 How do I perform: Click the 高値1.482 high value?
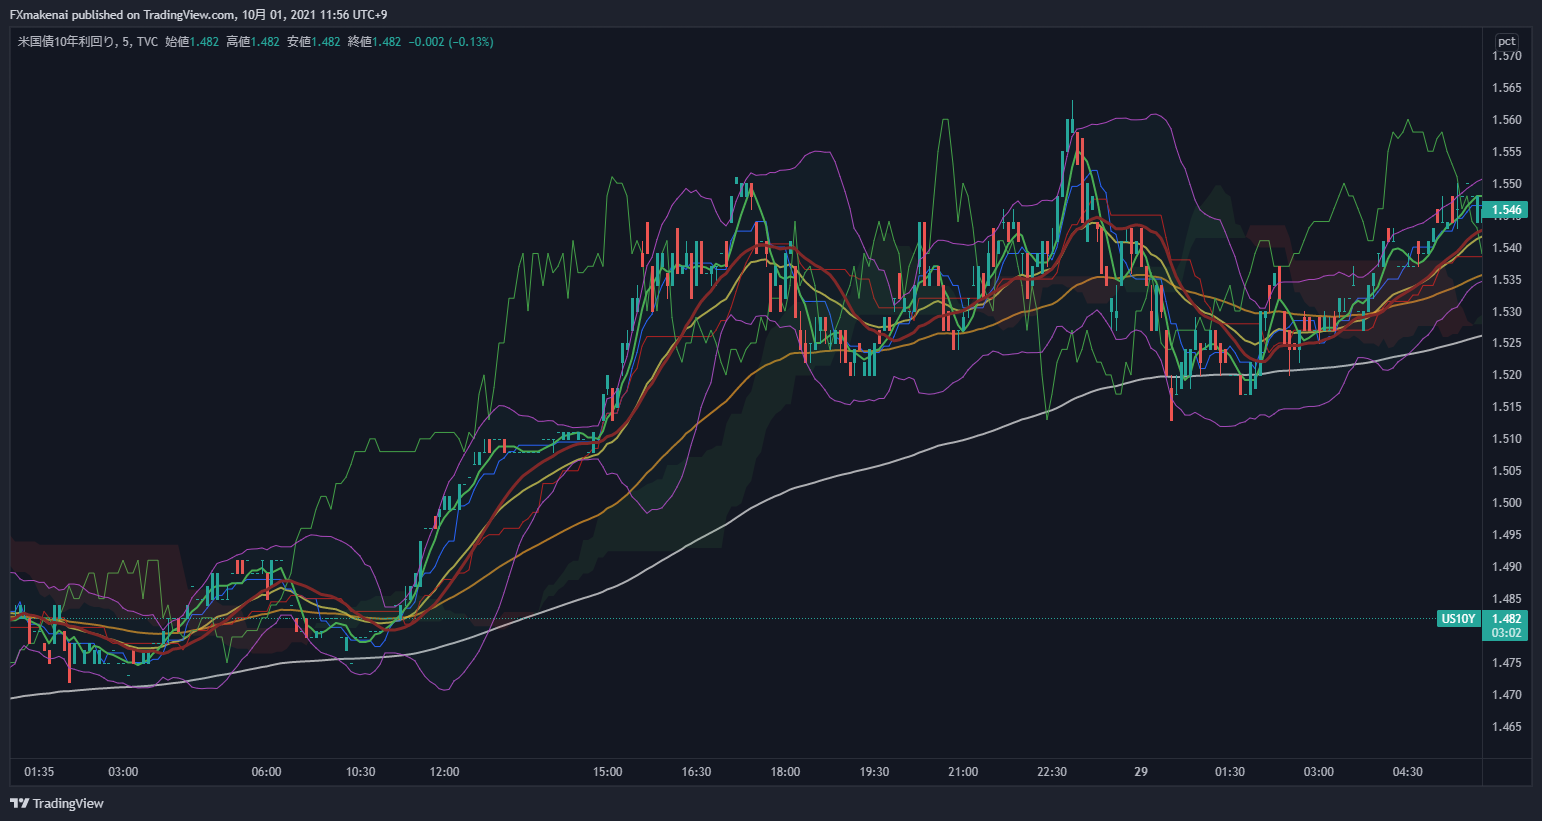253,42
